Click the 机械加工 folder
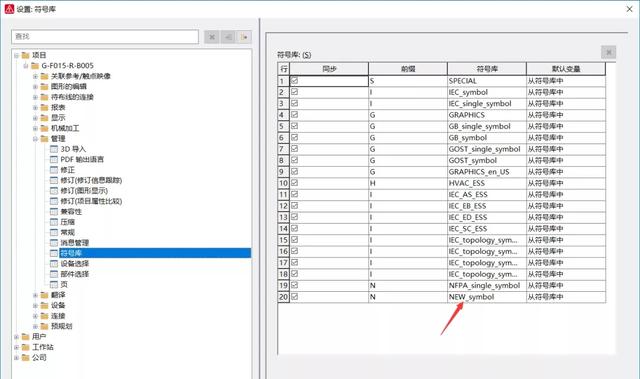Image resolution: width=640 pixels, height=379 pixels. pos(65,128)
